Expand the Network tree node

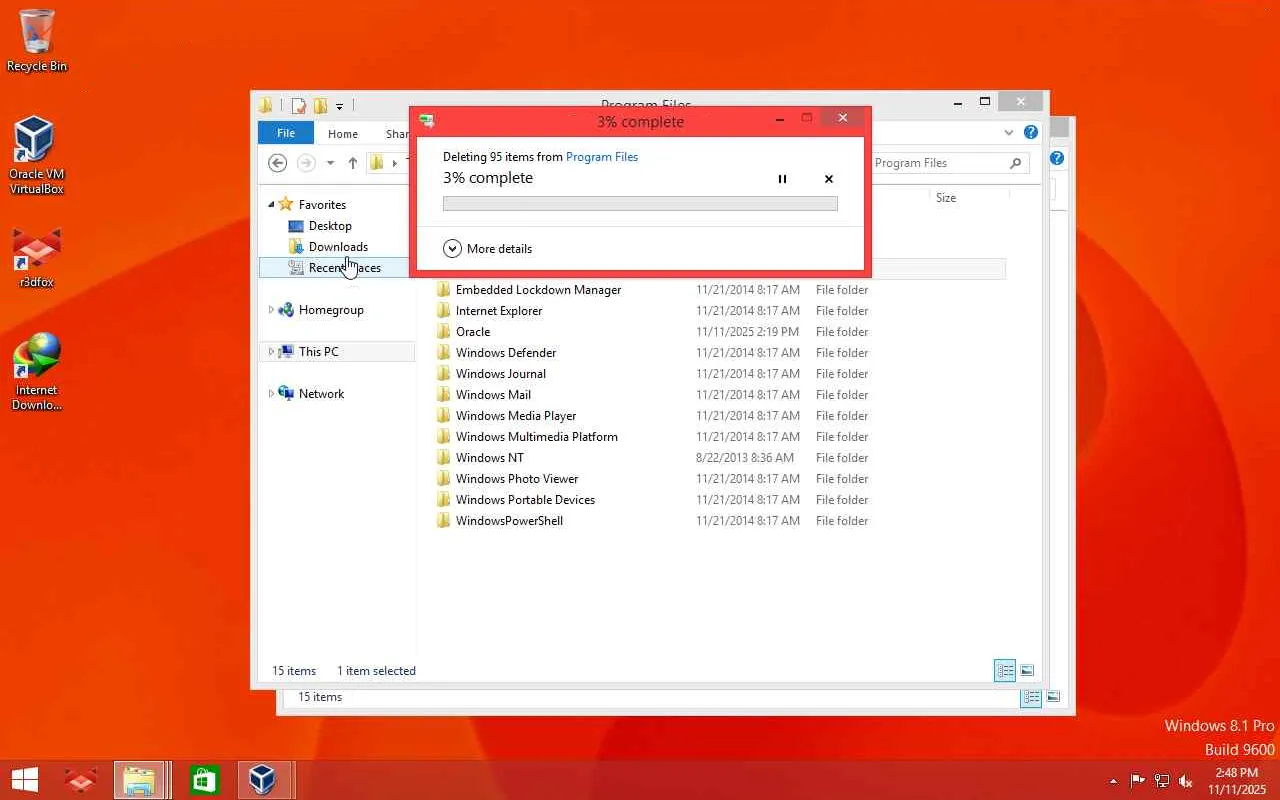271,394
